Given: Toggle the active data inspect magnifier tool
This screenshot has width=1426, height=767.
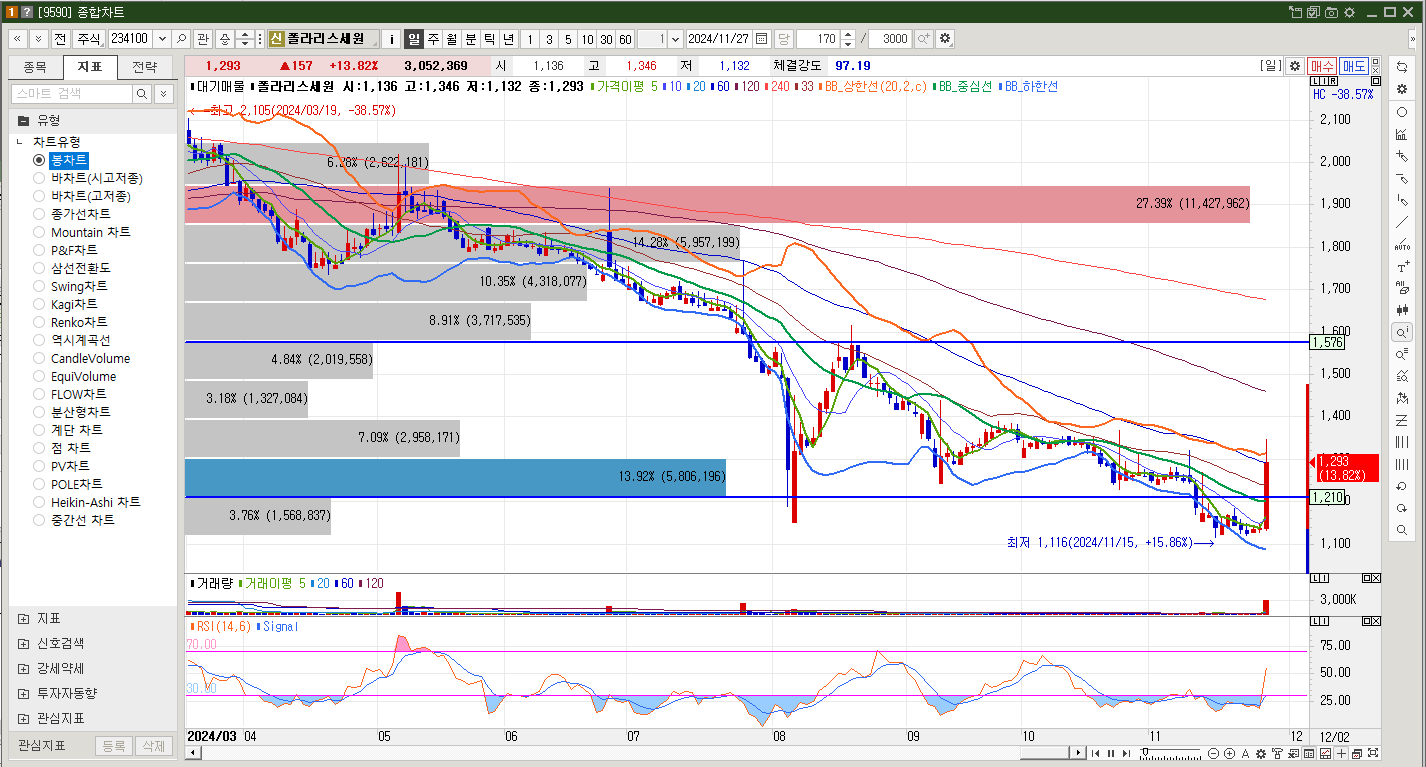Looking at the screenshot, I should click(x=1402, y=332).
